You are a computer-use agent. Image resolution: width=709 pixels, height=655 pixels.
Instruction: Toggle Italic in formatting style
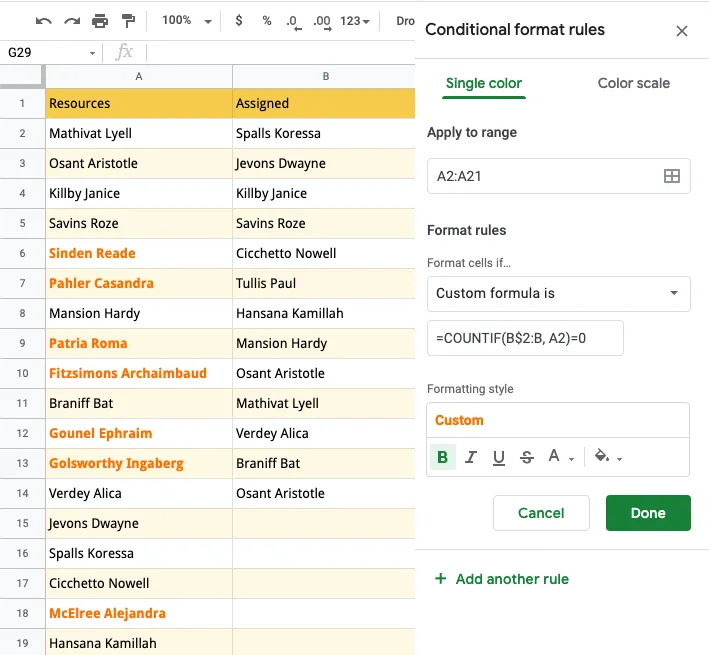(471, 457)
